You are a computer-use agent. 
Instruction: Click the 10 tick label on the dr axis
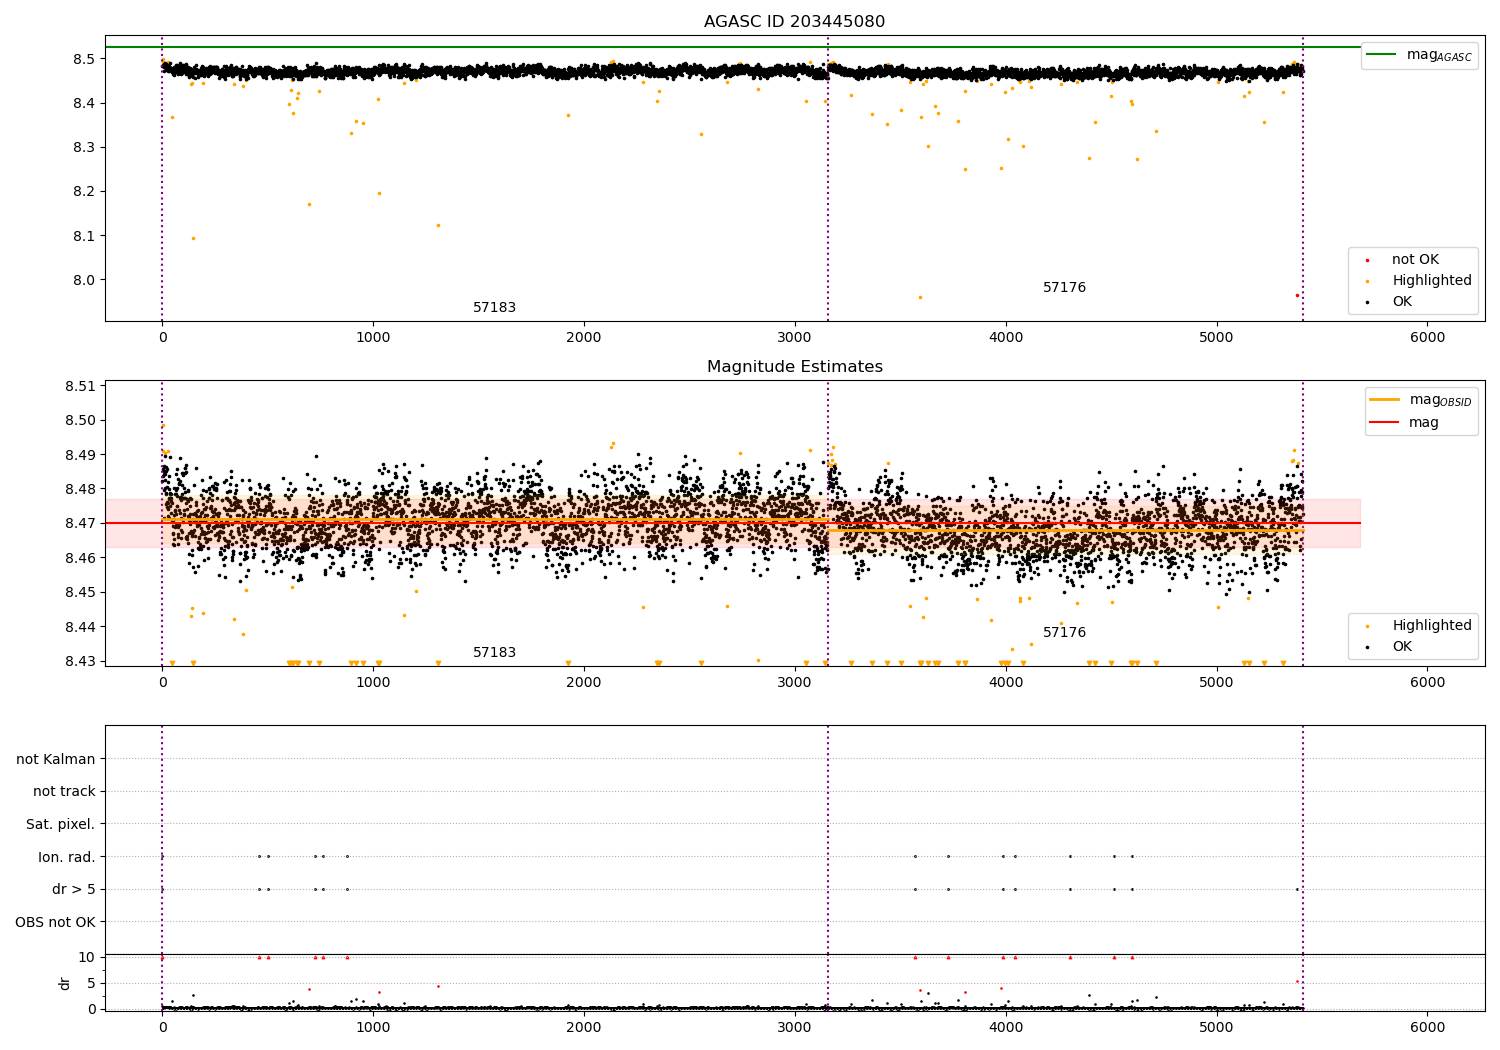[87, 957]
